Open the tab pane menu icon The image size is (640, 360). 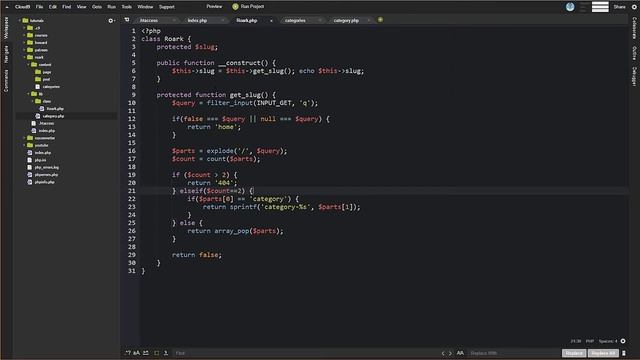click(127, 20)
